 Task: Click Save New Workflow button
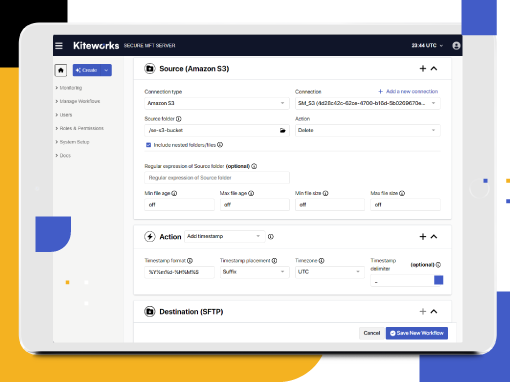point(417,333)
